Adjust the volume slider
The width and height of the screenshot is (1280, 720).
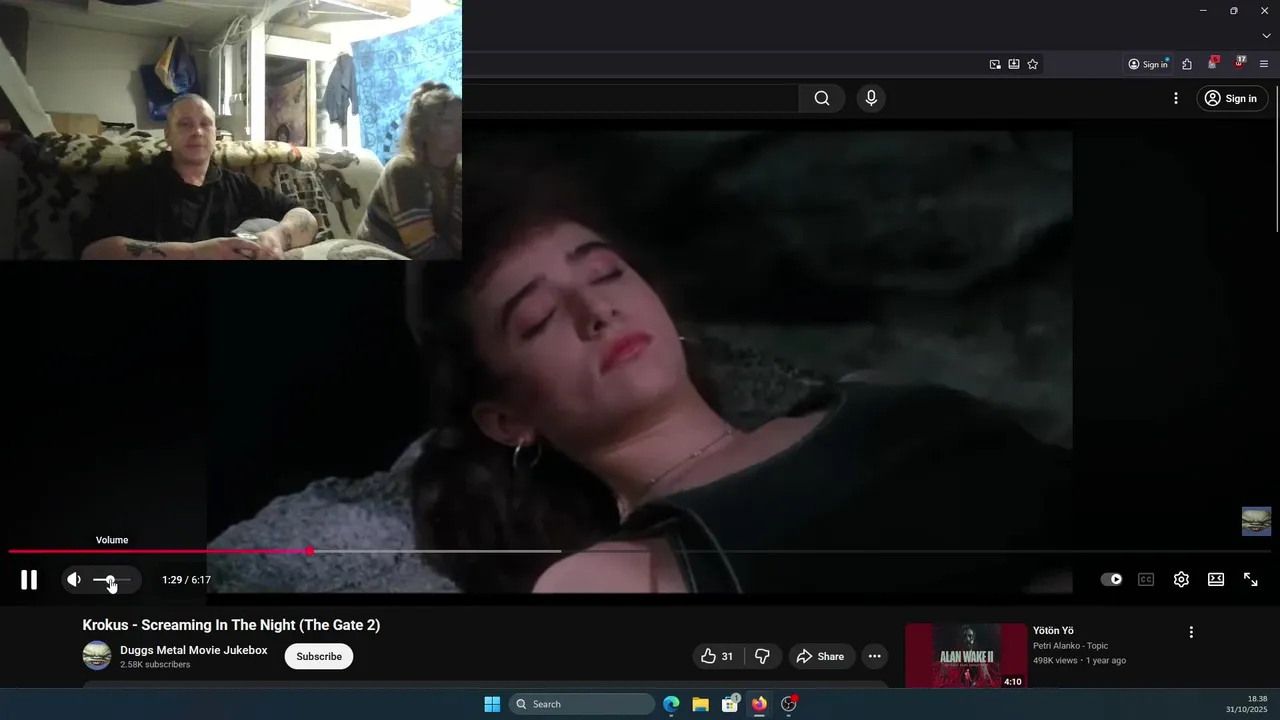tap(112, 580)
